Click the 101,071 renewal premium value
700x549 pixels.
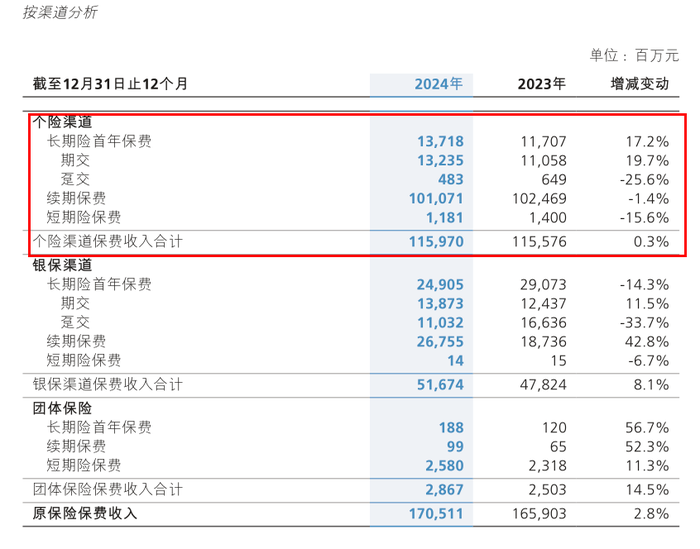(x=436, y=199)
